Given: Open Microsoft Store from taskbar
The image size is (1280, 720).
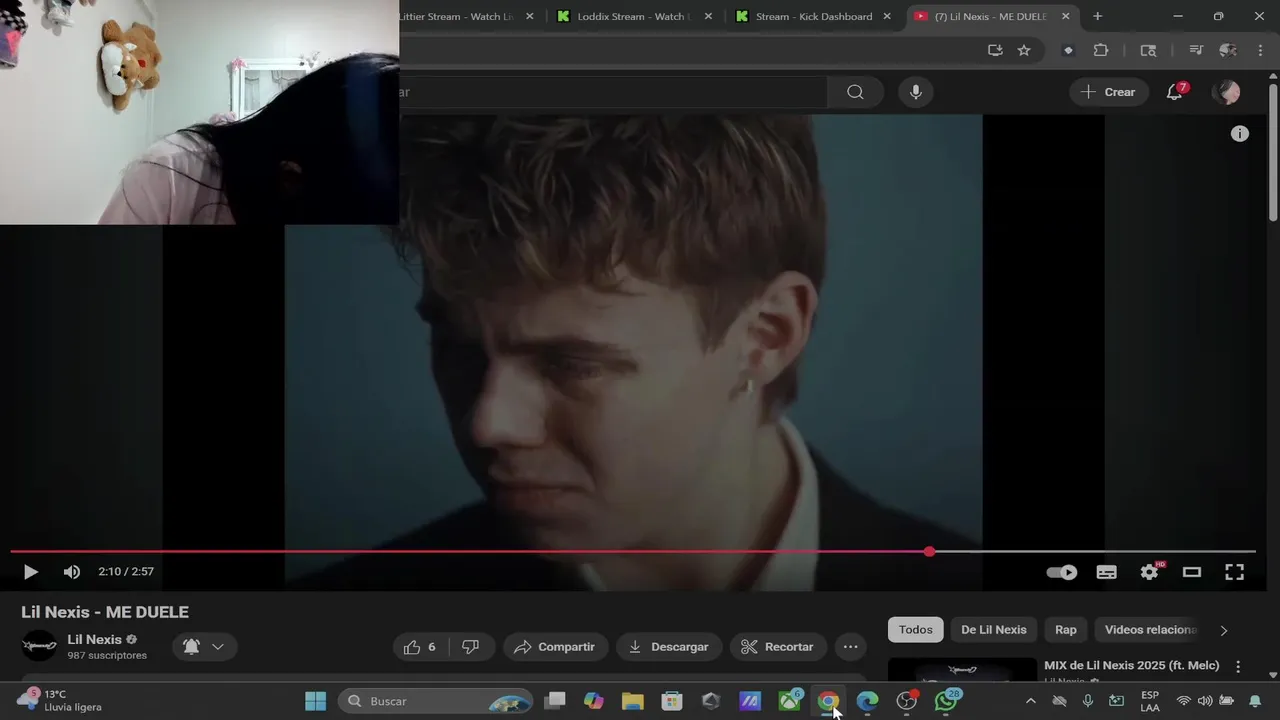Looking at the screenshot, I should (x=672, y=701).
